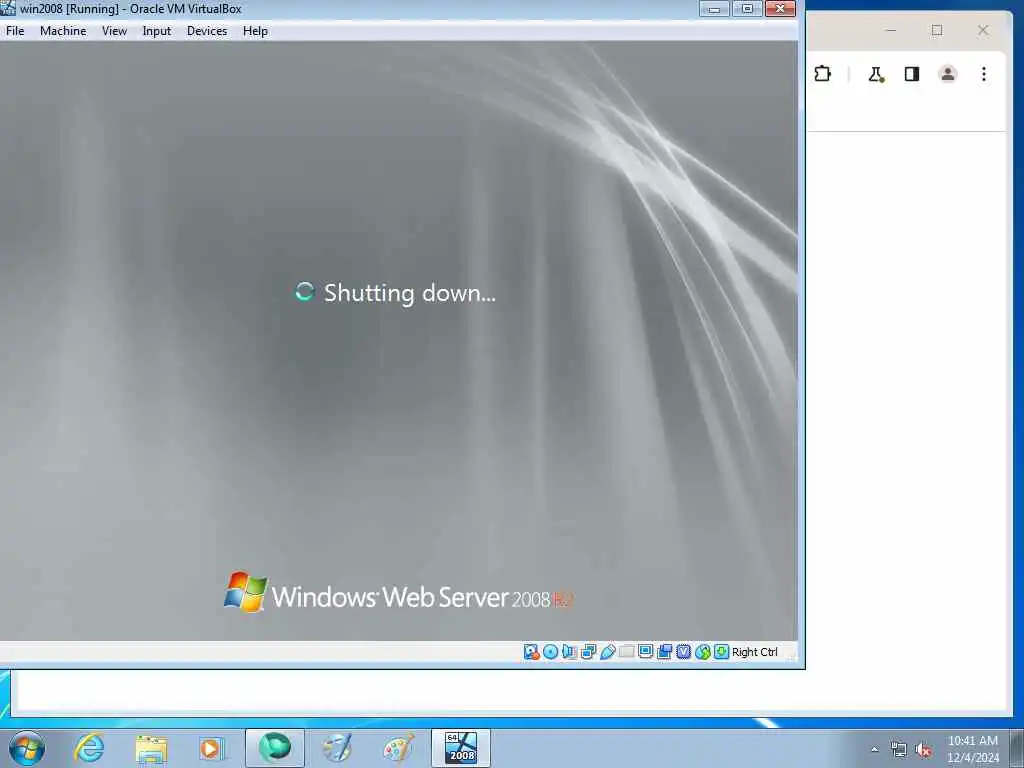Click the recording status icon
1024x768 pixels.
(664, 652)
